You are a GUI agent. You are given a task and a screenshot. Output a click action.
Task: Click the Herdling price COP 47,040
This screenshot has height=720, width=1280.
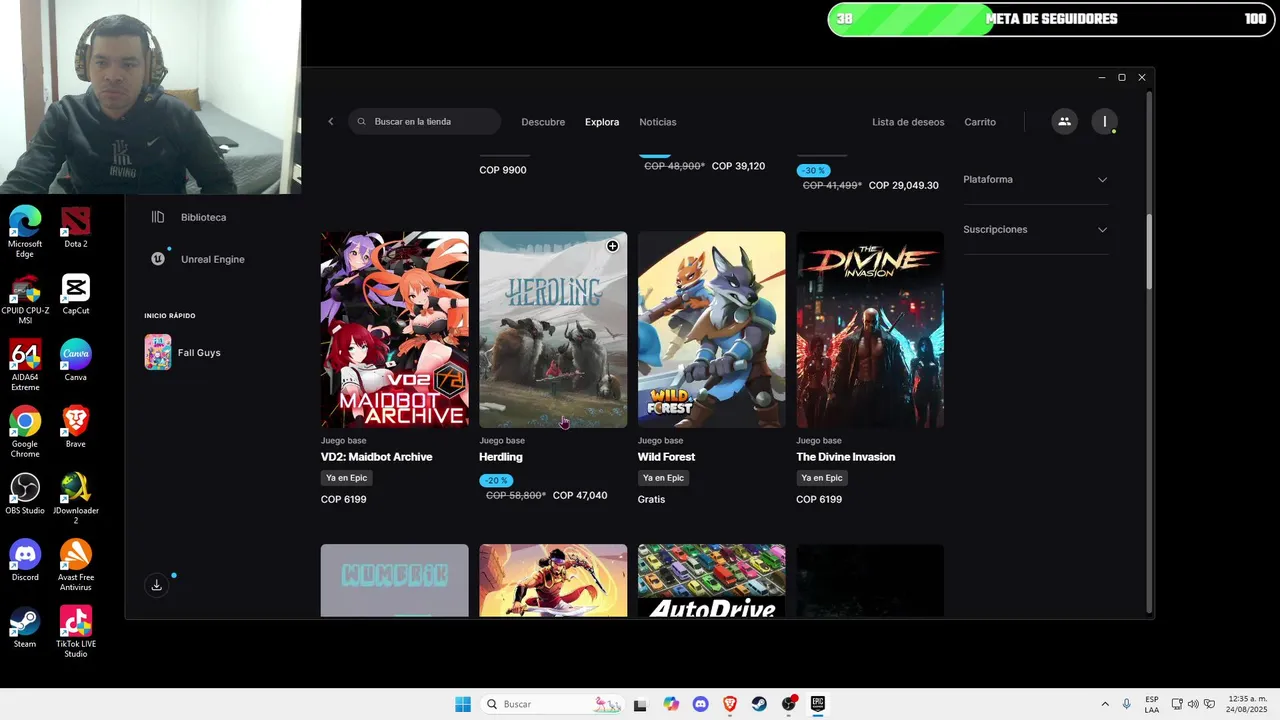point(580,496)
